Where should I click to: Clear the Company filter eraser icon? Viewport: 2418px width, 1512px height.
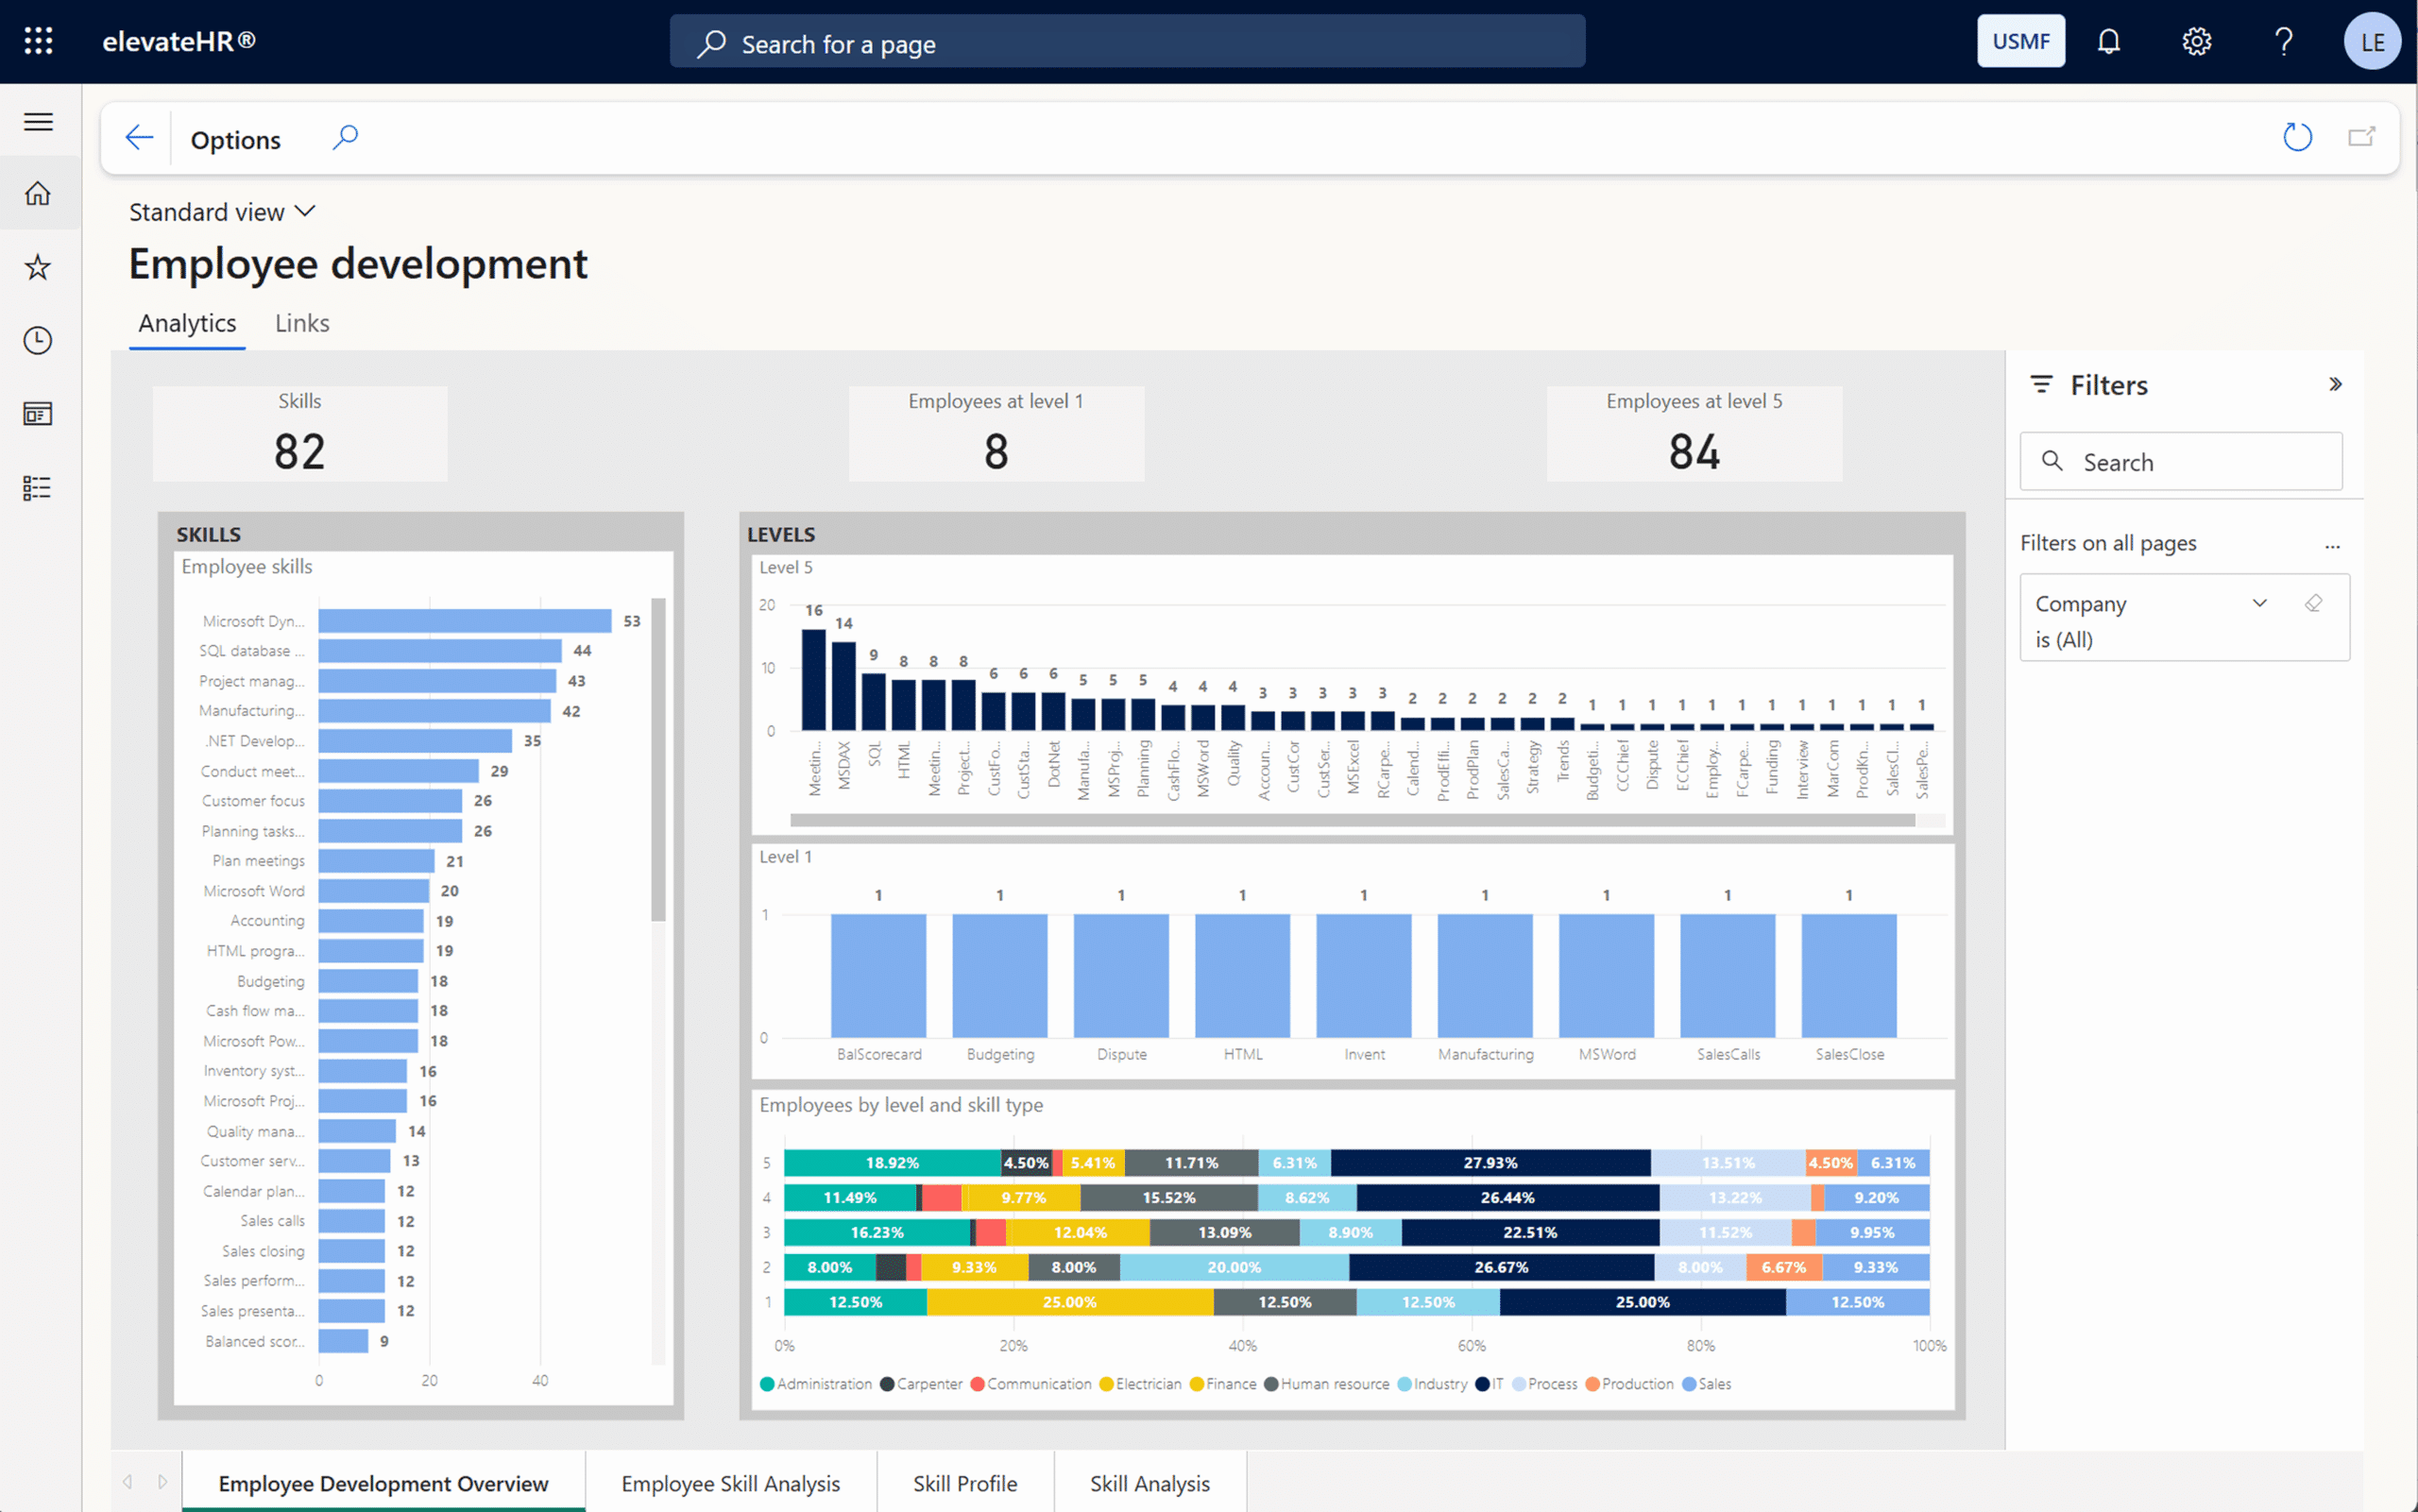pos(2313,603)
